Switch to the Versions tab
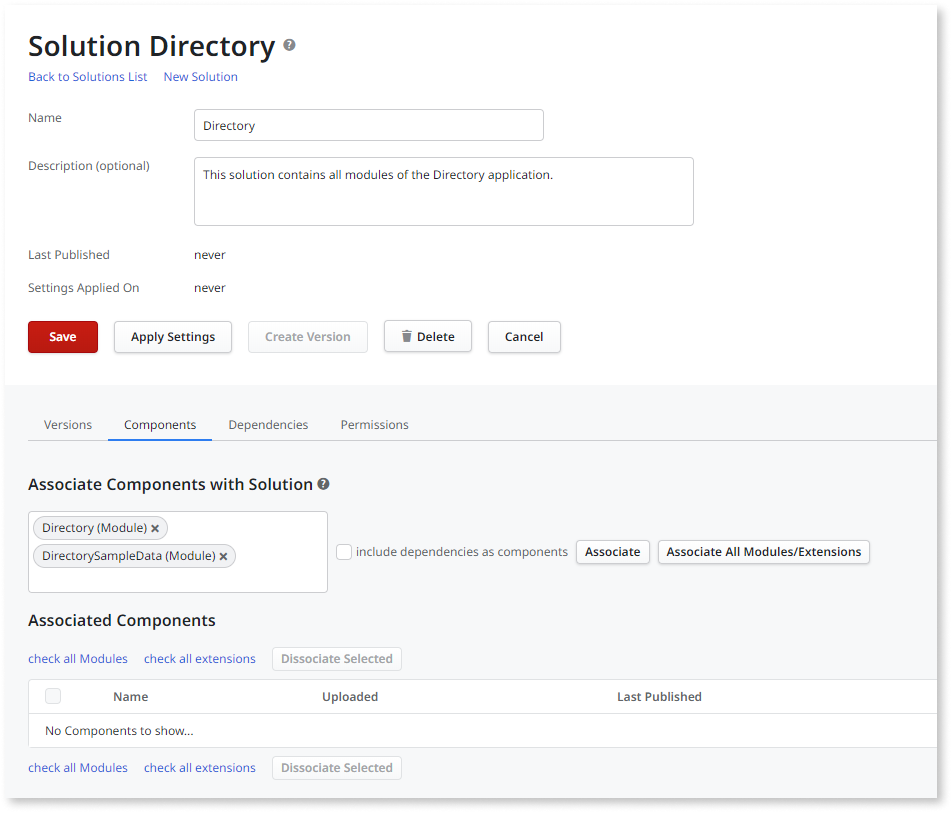This screenshot has width=952, height=813. (67, 424)
